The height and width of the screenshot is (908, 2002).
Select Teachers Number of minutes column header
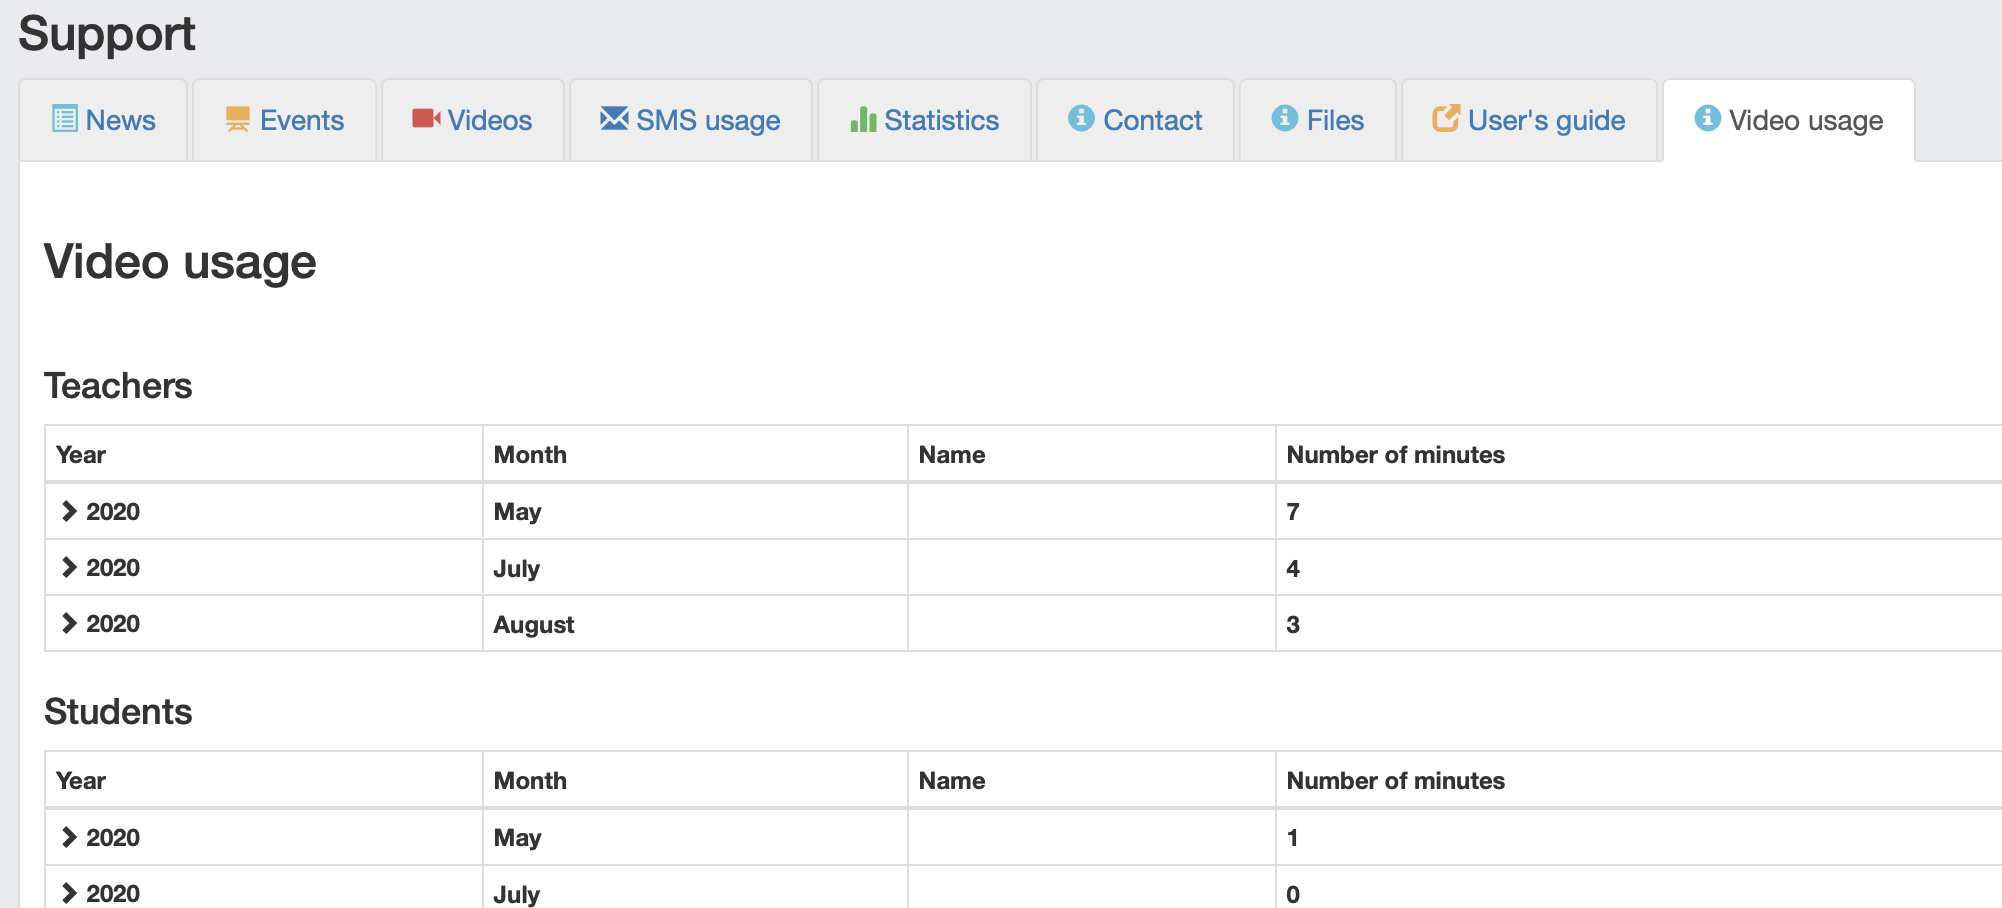(x=1395, y=455)
